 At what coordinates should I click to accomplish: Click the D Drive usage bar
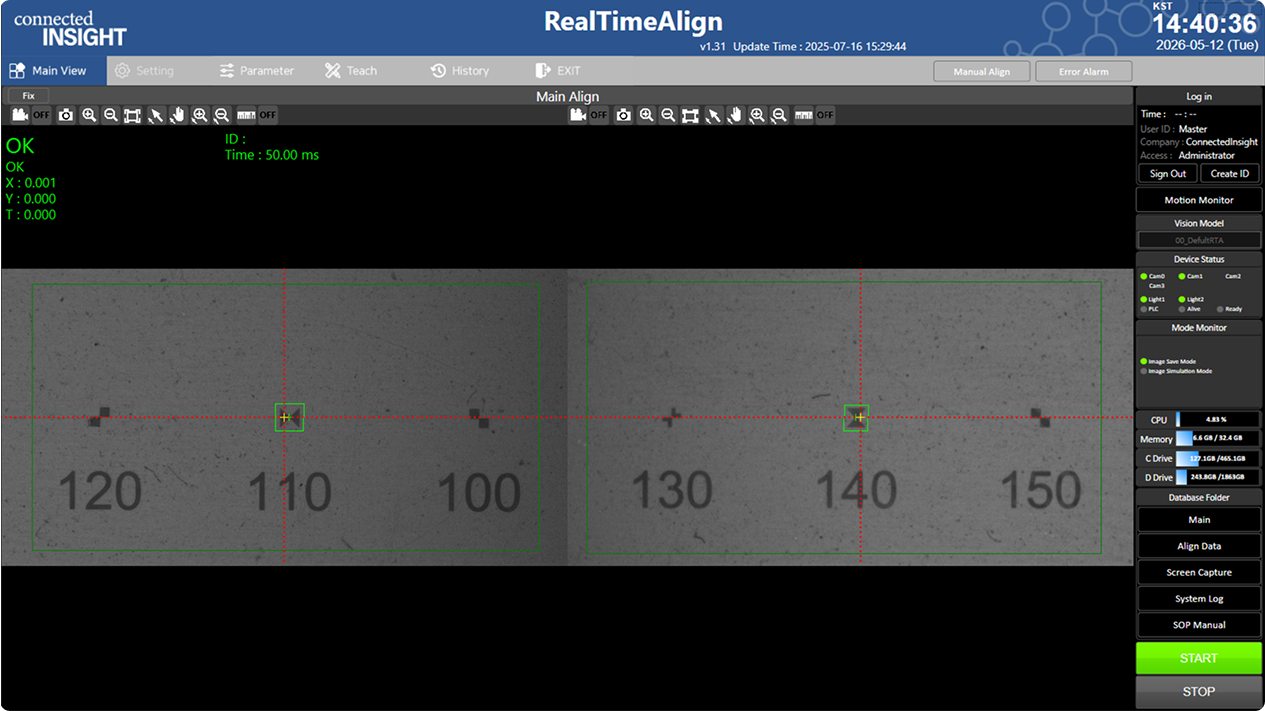point(1218,477)
